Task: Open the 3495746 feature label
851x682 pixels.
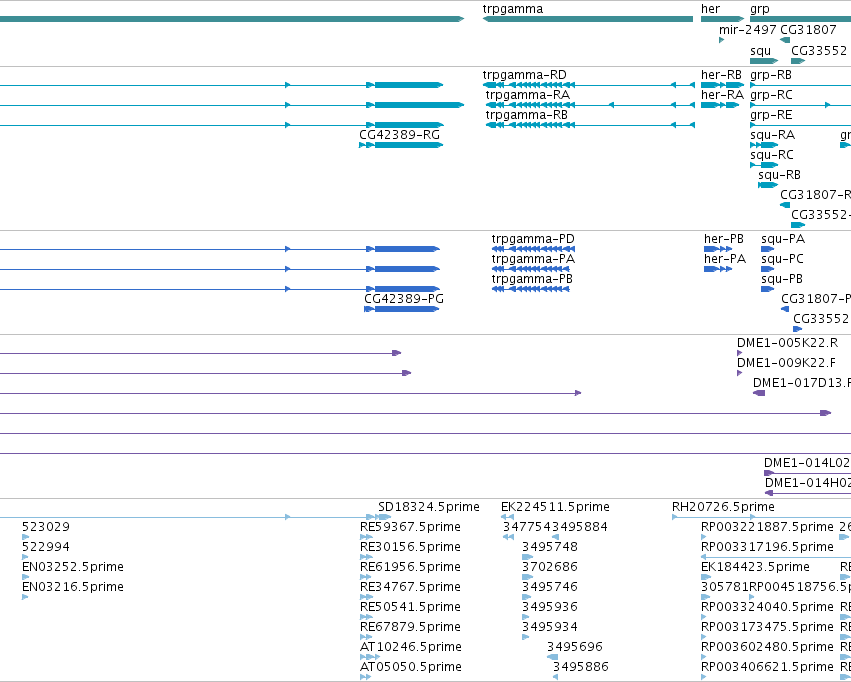Action: [550, 587]
